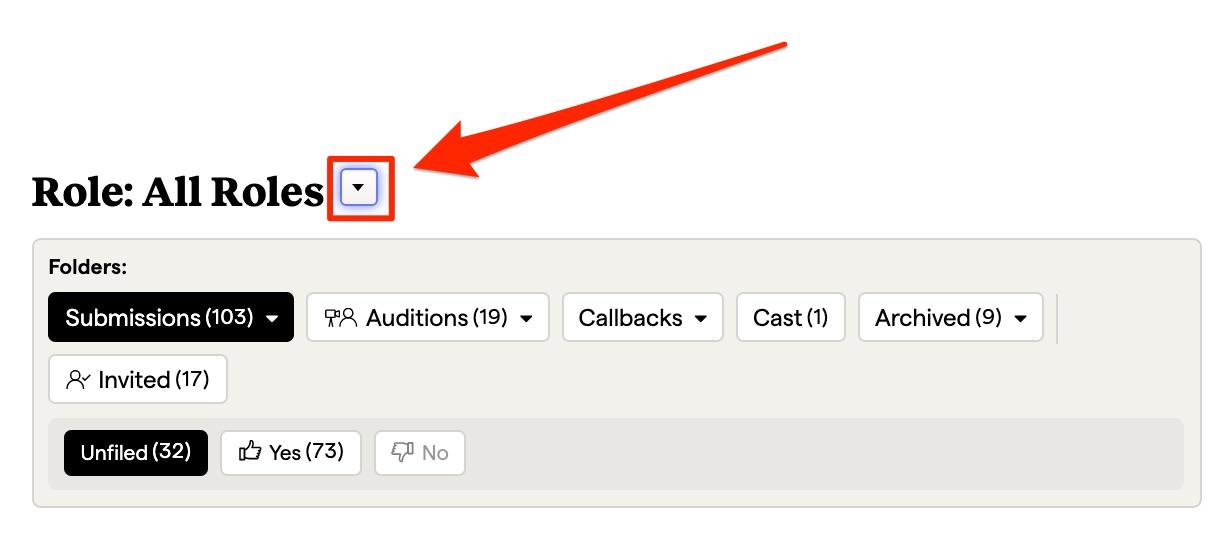Screen dimensions: 1228x536
Task: Open the Cast (1) folder
Action: (x=790, y=318)
